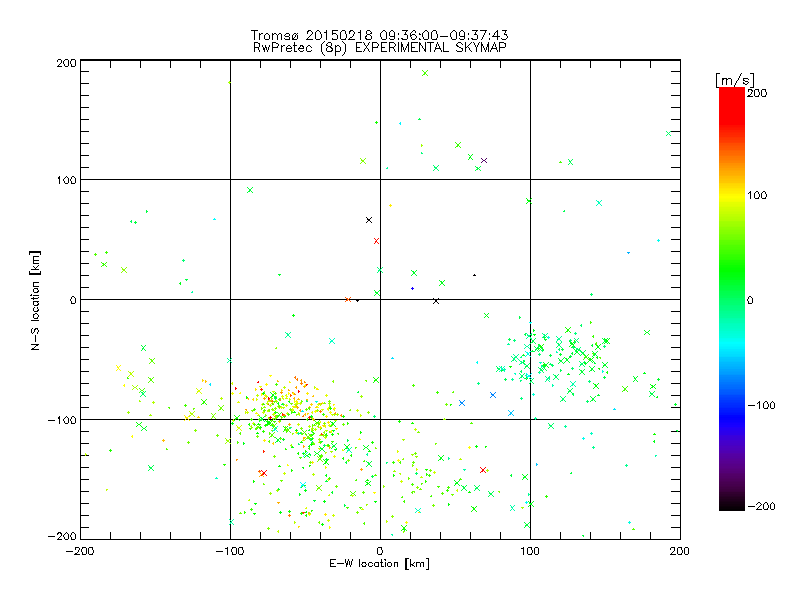The image size is (800, 600).
Task: Click the black X marker just below zero line
Action: [x=436, y=302]
